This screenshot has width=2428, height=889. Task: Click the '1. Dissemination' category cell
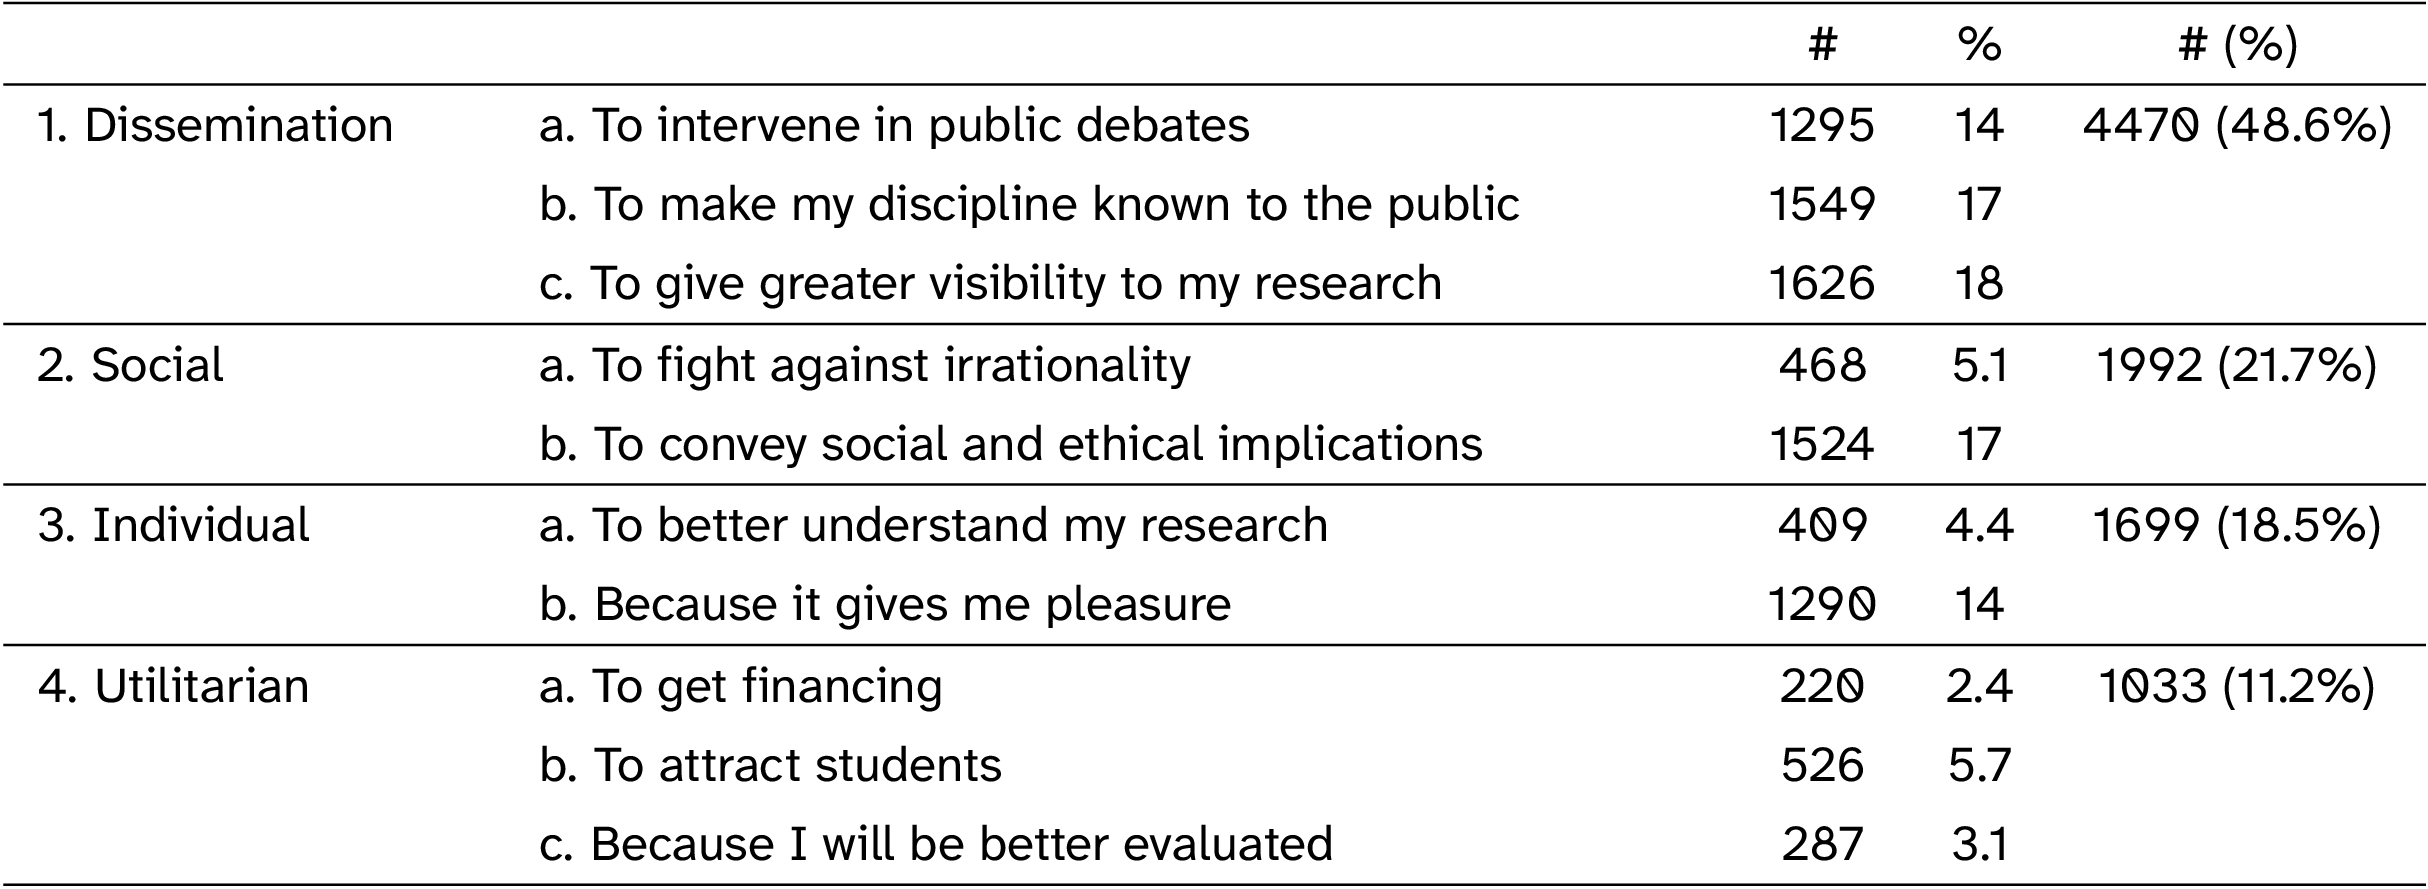(215, 126)
